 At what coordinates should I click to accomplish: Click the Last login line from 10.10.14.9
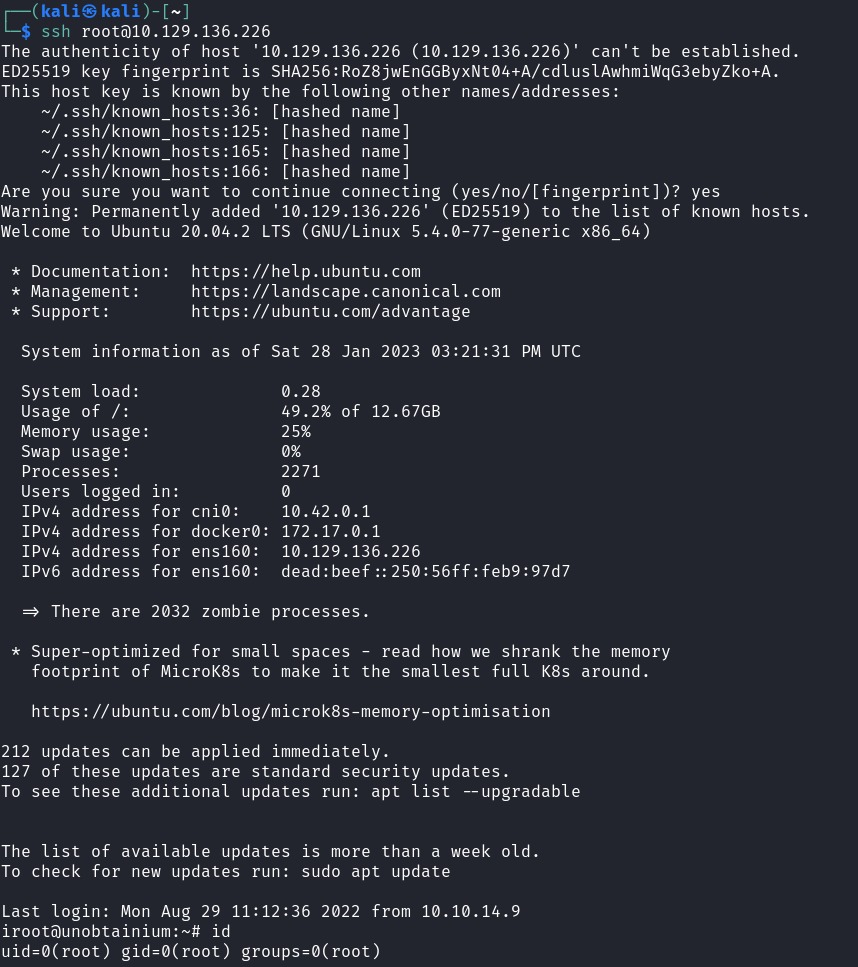coord(260,912)
